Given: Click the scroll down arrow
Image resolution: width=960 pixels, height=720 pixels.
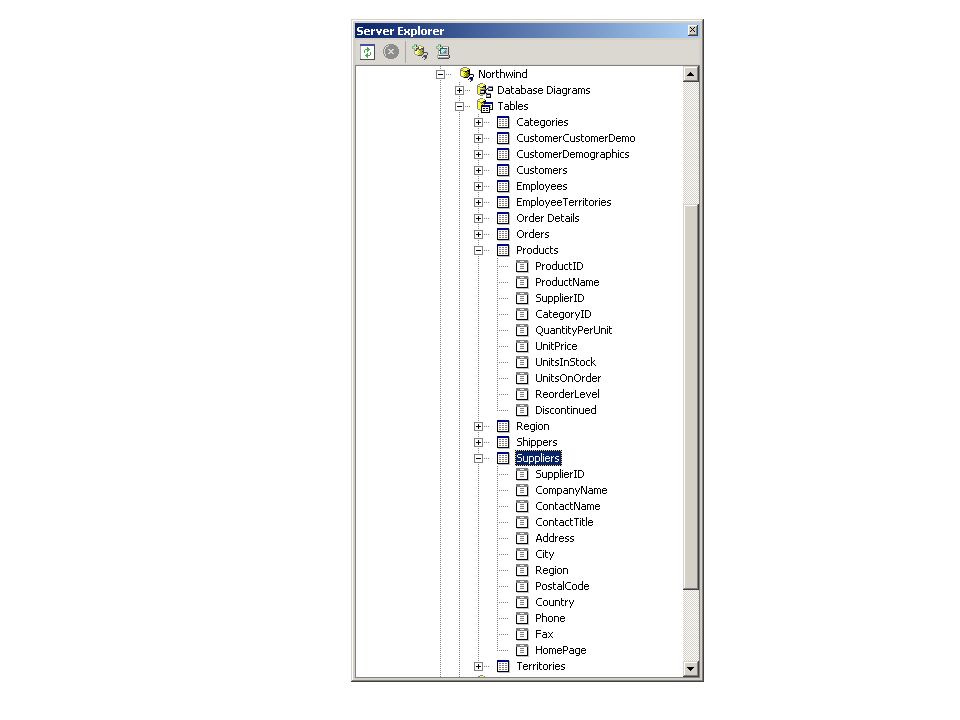Looking at the screenshot, I should (691, 669).
